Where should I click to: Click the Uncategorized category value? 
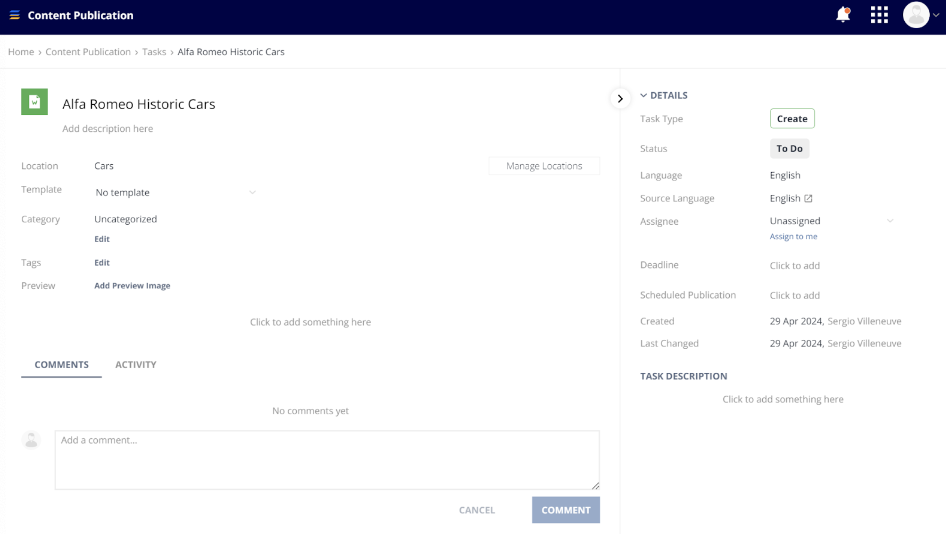[x=125, y=219]
